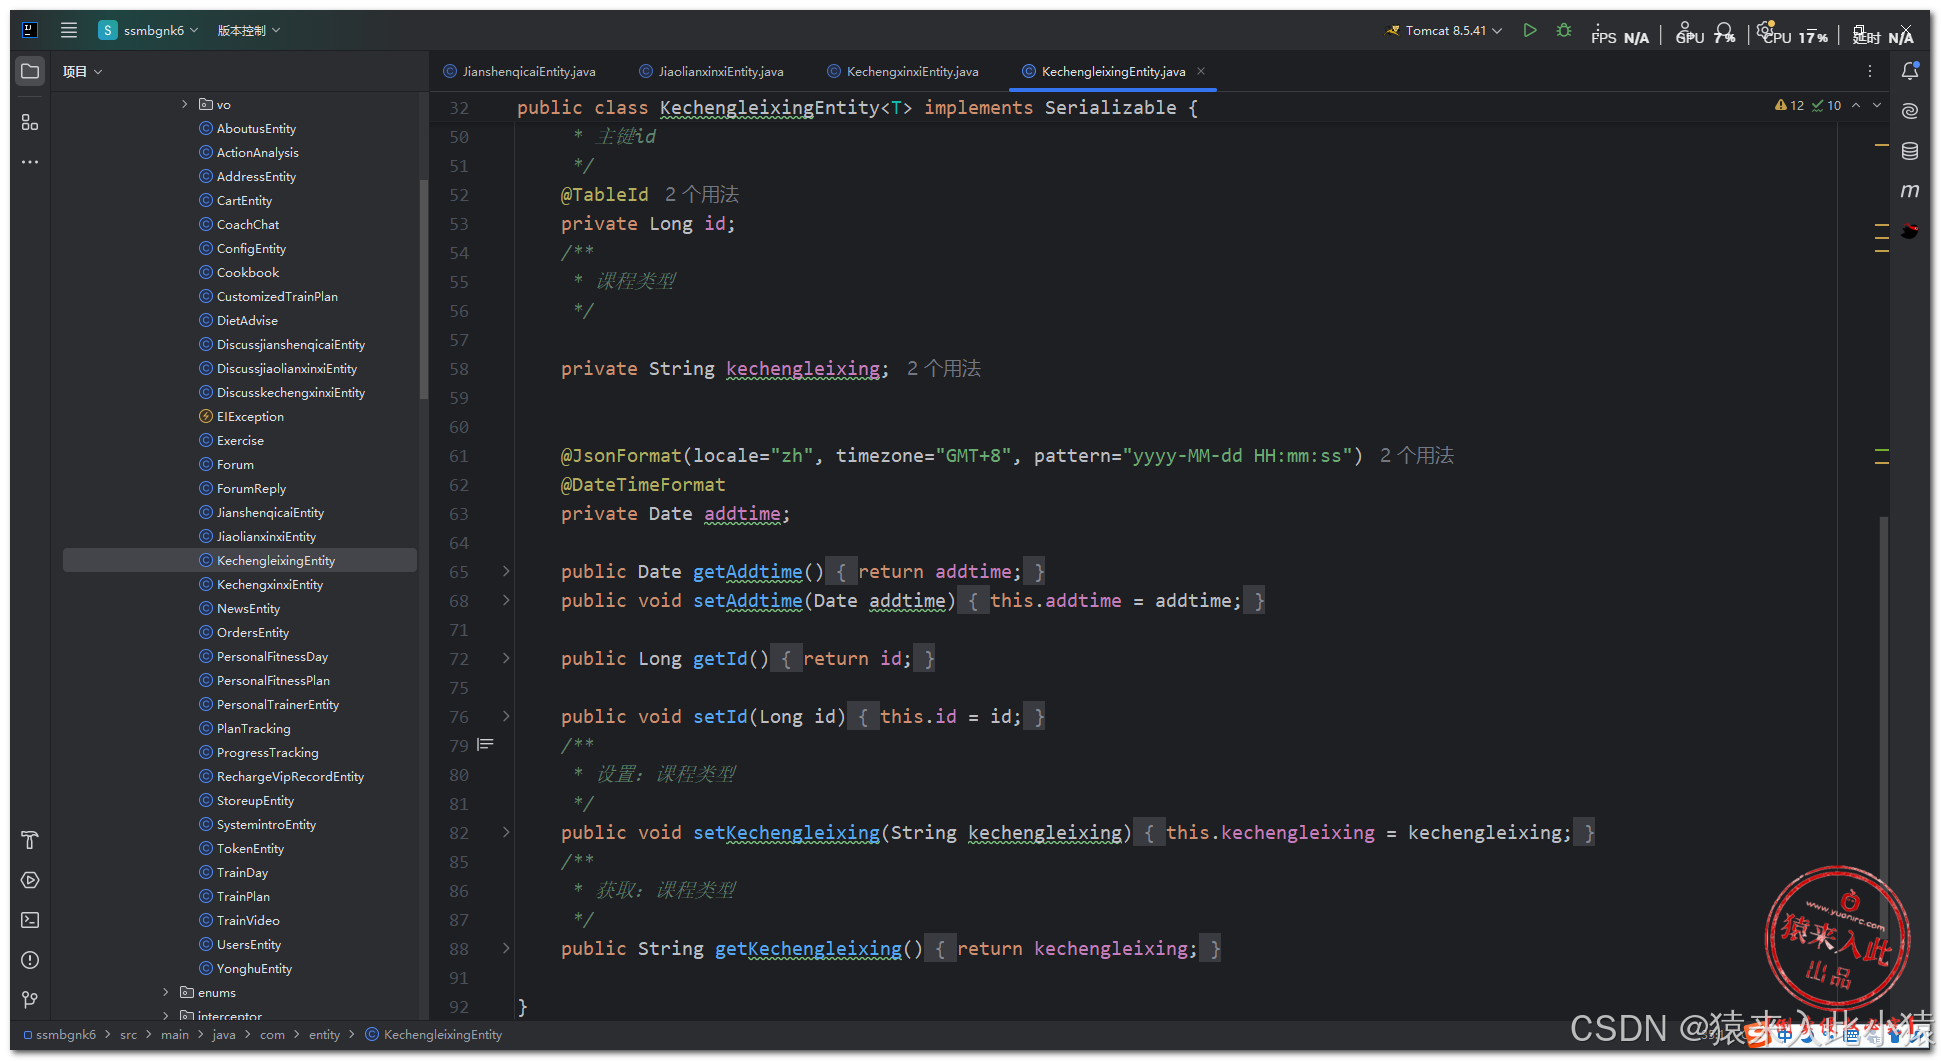Expand the folded getAddtime method on line 65

506,571
